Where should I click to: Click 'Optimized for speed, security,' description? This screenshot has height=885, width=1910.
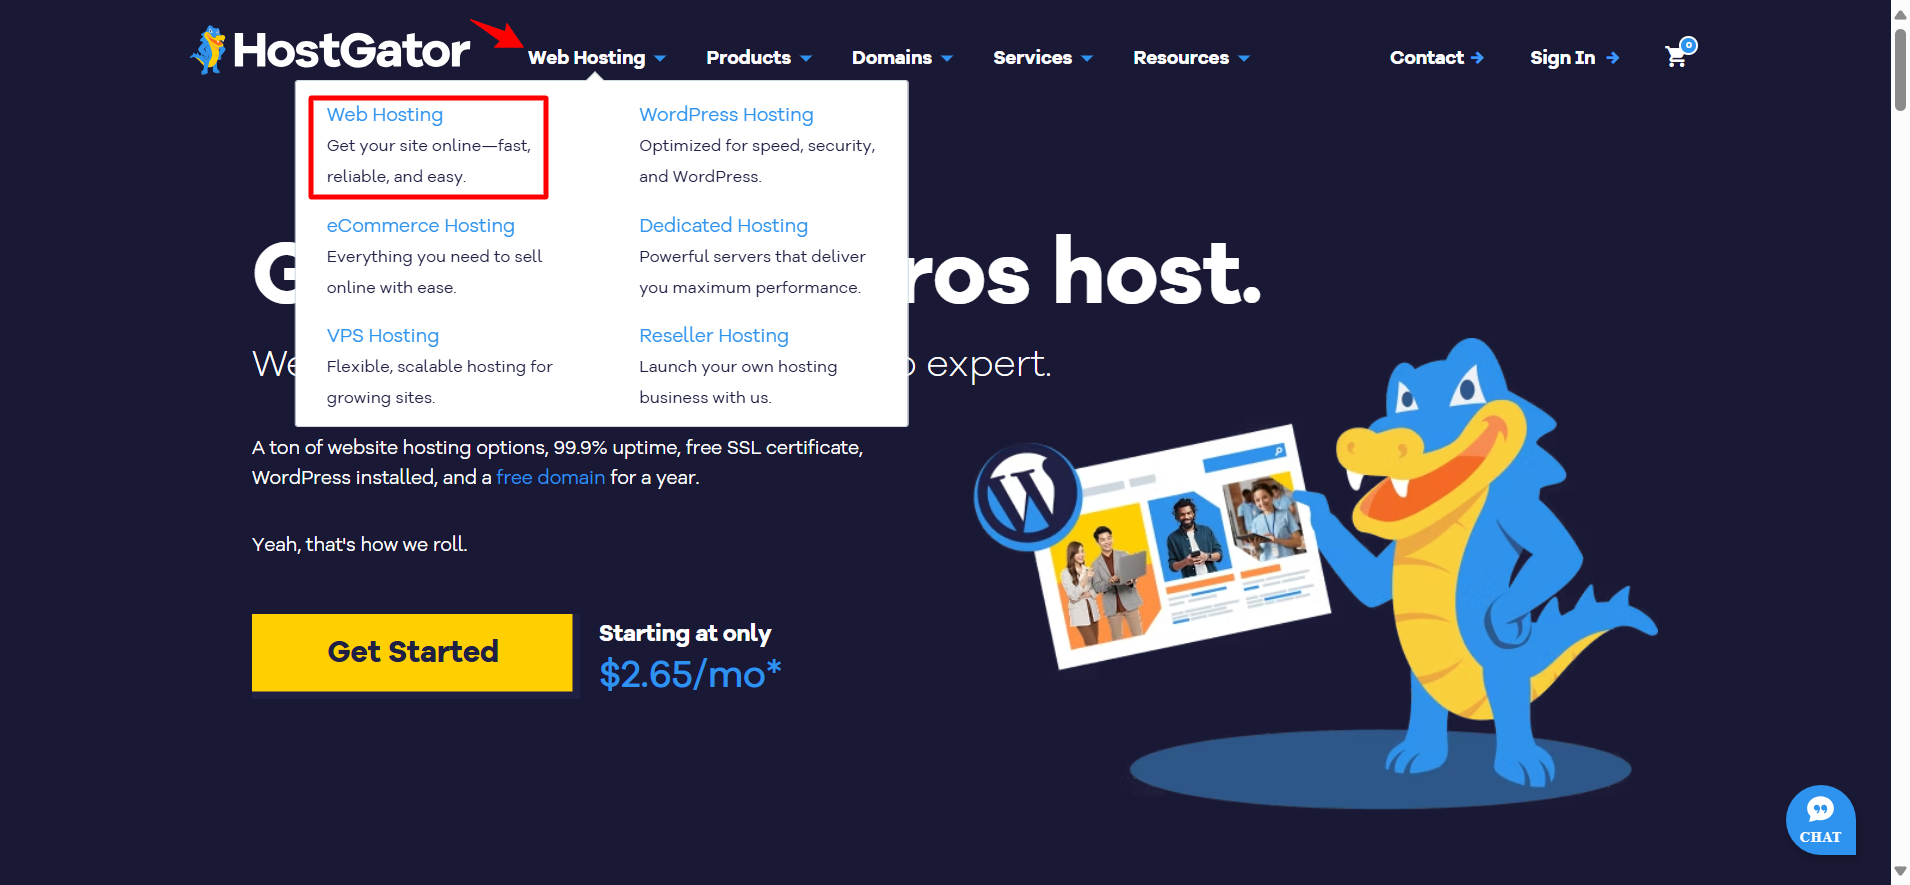tap(757, 146)
